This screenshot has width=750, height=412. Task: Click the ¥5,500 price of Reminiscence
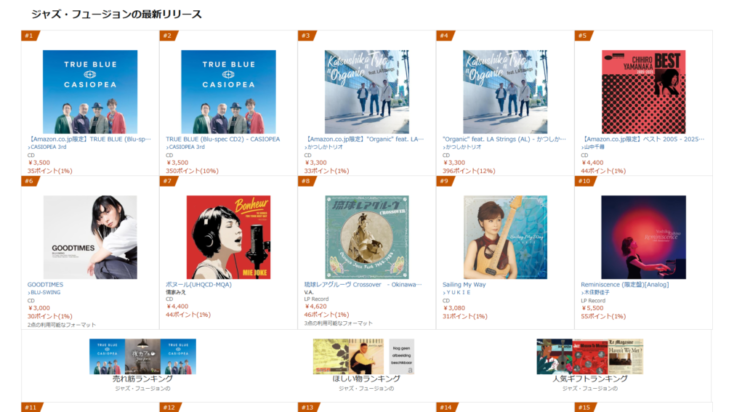[x=594, y=308]
